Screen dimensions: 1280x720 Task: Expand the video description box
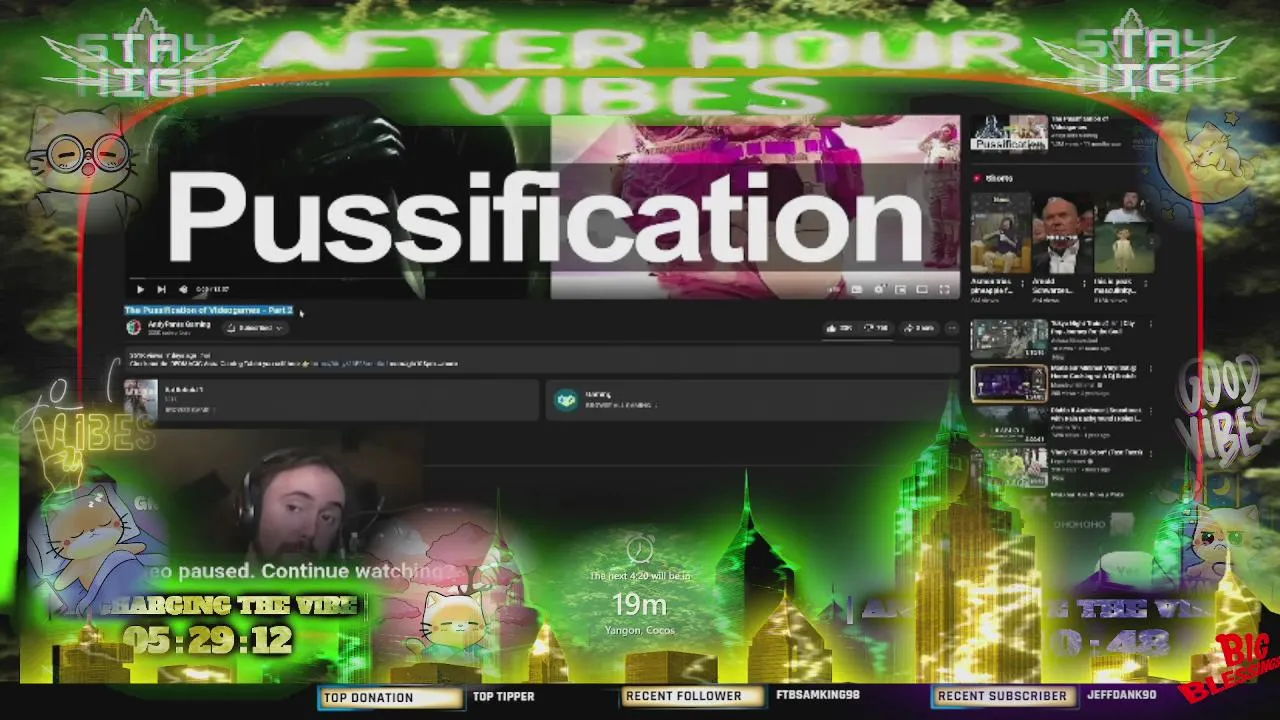540,359
